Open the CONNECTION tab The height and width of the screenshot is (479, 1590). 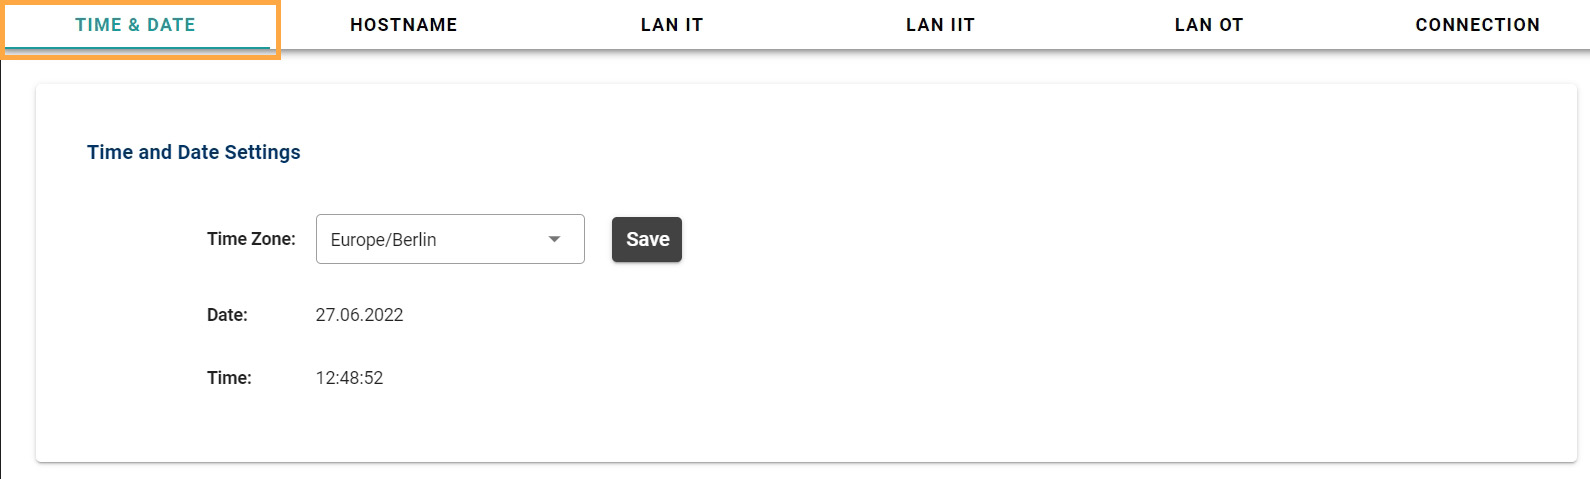tap(1477, 25)
